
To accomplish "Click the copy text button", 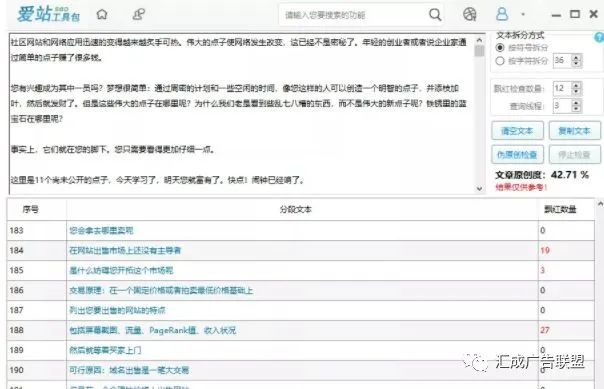I will pyautogui.click(x=574, y=131).
